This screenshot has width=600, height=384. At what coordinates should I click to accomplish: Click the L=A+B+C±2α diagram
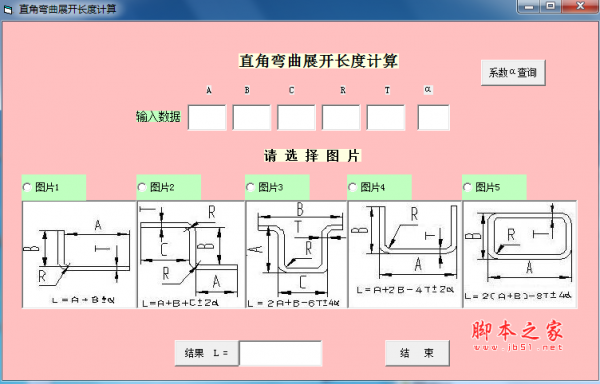(x=191, y=254)
